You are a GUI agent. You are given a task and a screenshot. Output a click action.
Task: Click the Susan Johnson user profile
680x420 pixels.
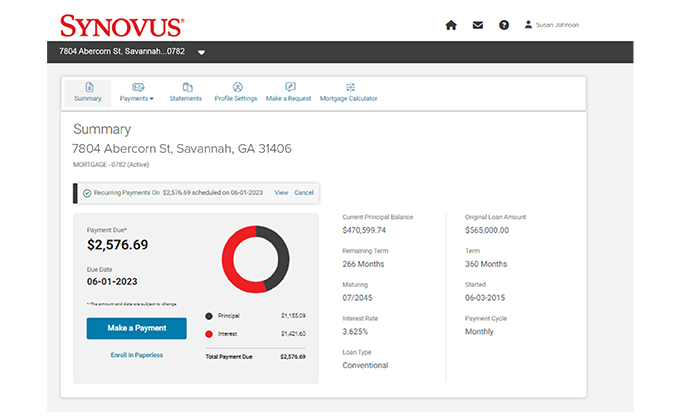(551, 25)
